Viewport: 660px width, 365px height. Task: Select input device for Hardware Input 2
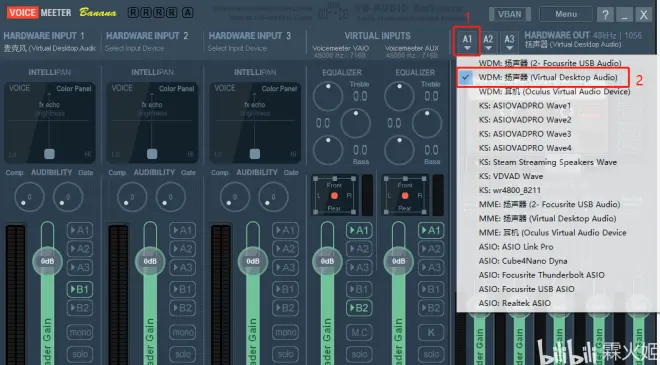coord(134,48)
